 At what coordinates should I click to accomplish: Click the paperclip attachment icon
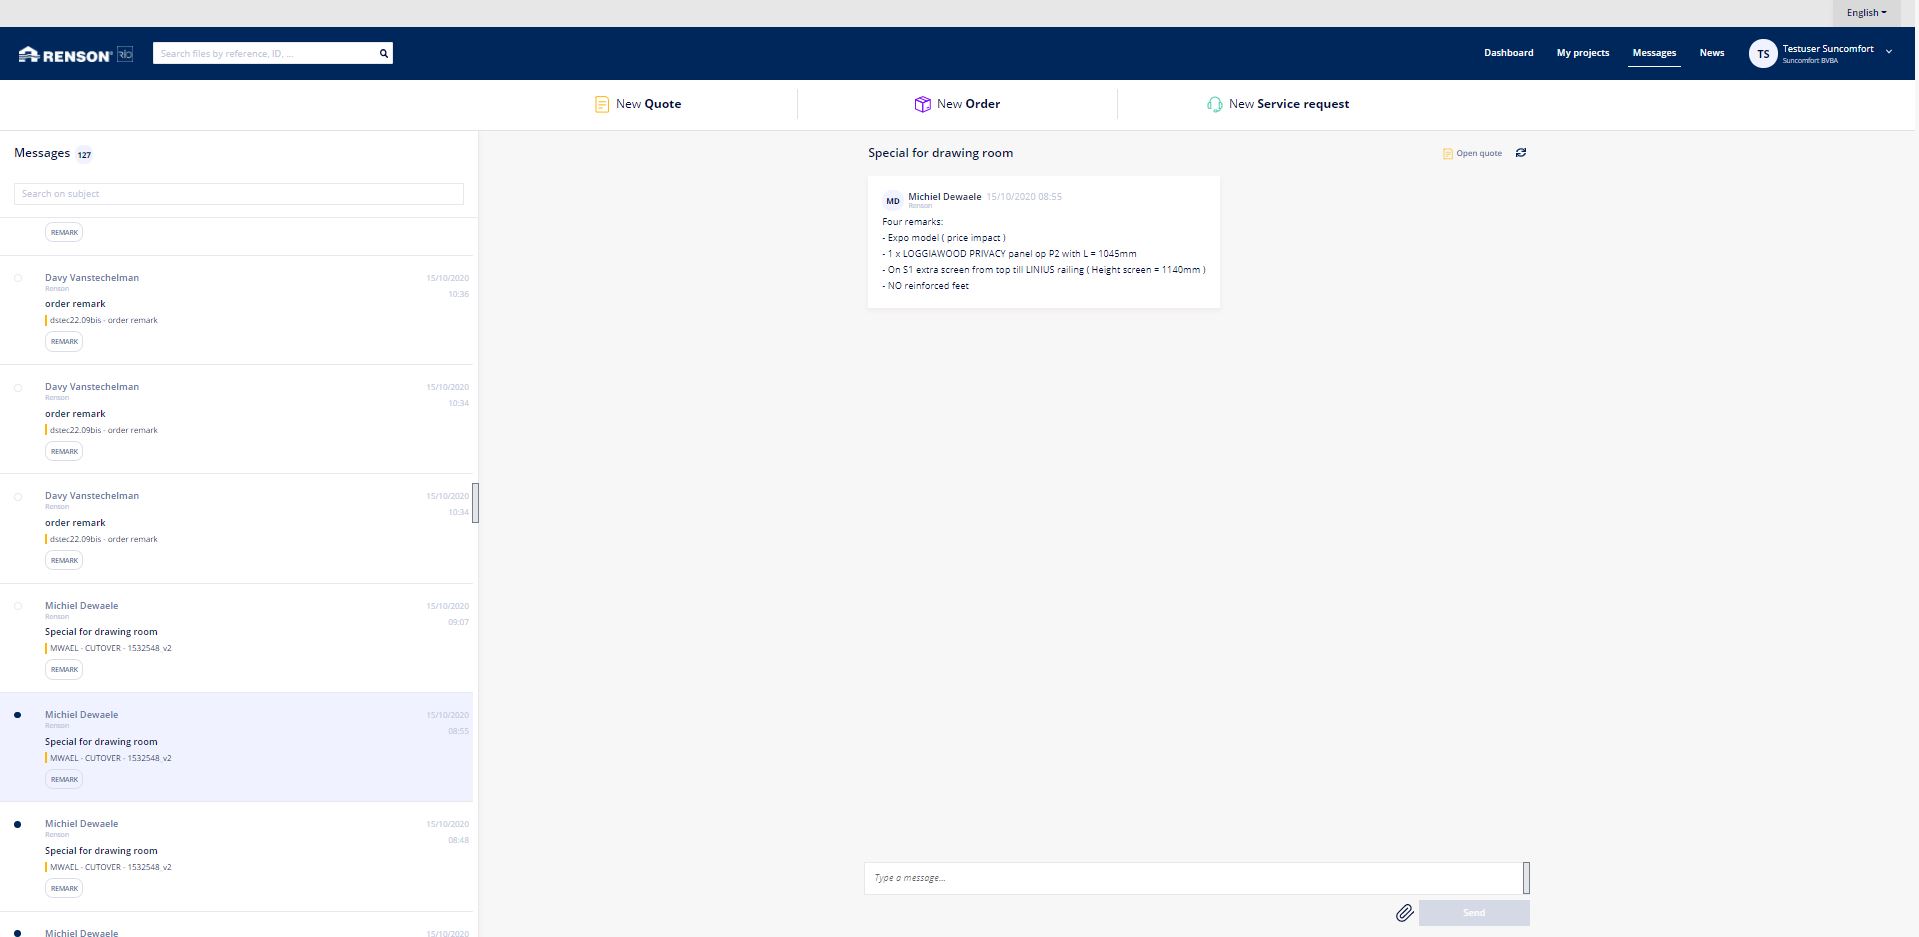[1404, 913]
